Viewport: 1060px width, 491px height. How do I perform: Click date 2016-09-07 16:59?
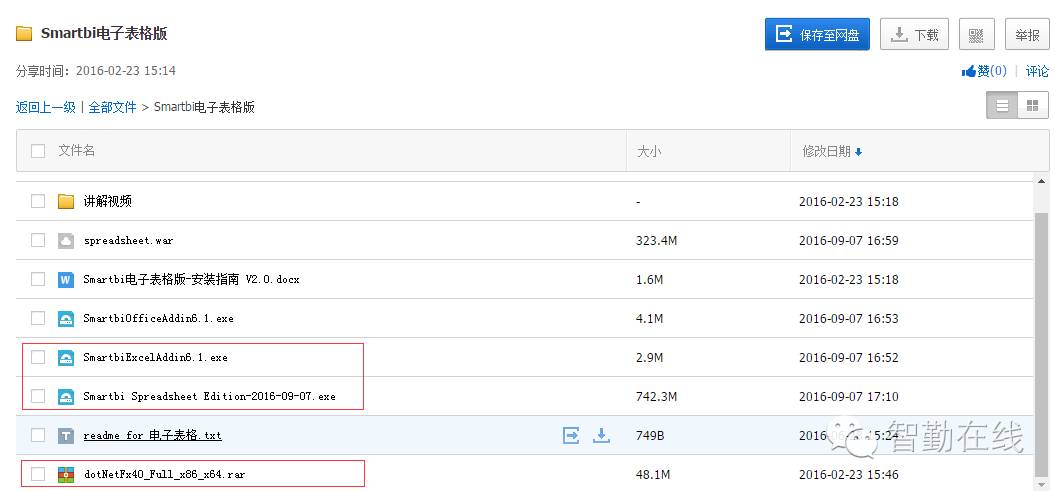[x=848, y=240]
